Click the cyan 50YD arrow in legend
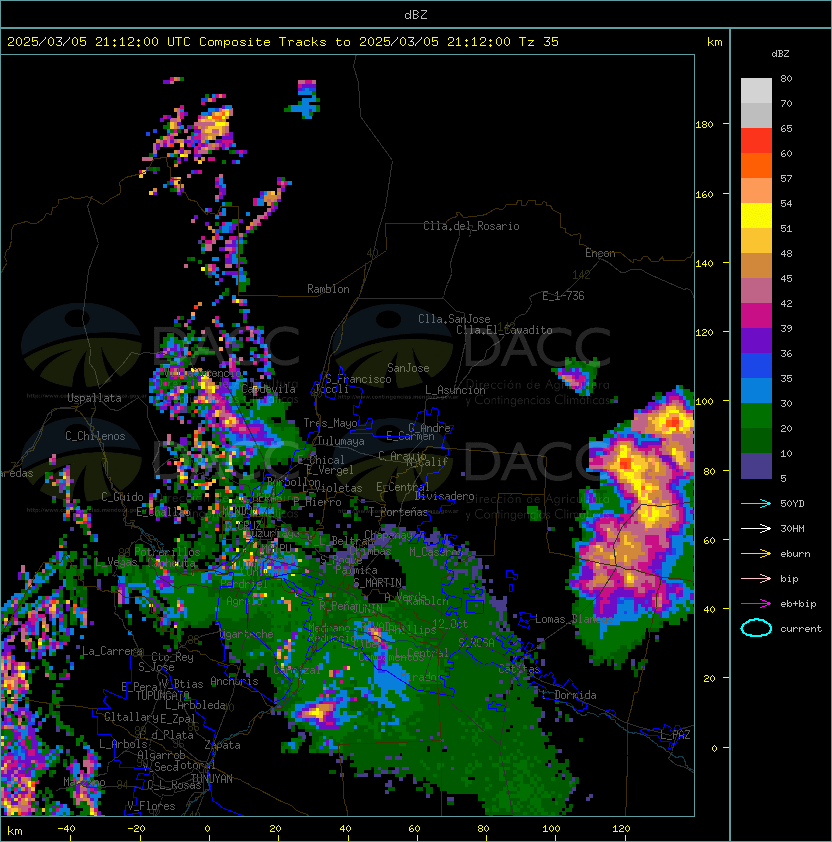This screenshot has height=842, width=832. (x=756, y=504)
